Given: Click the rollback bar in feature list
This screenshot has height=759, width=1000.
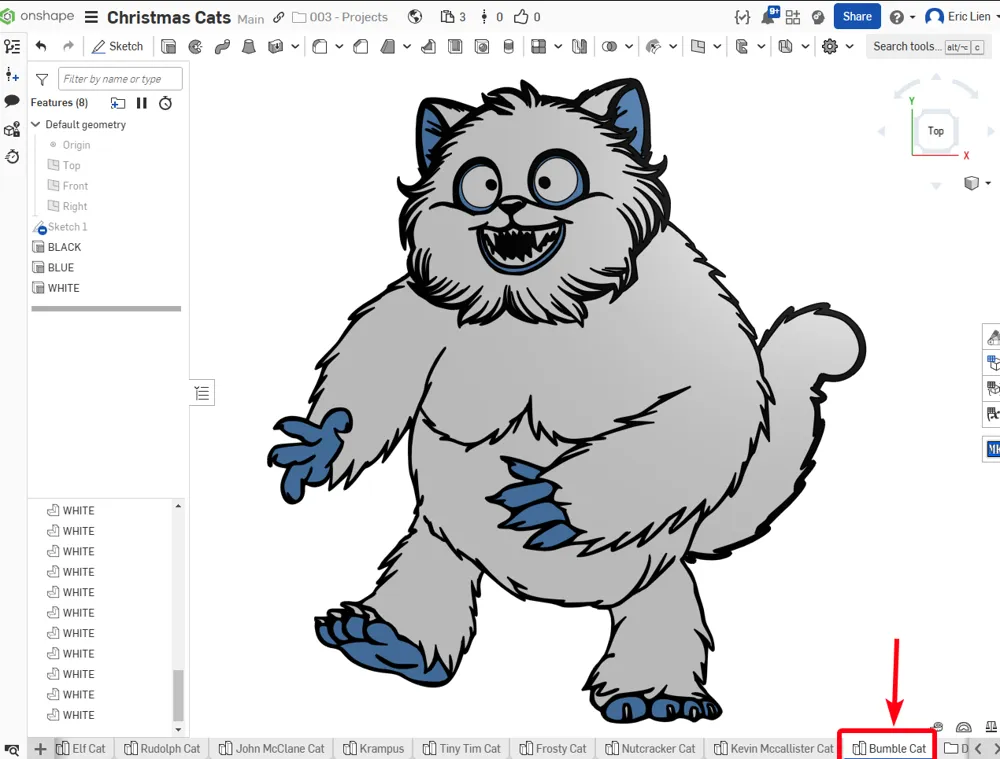Looking at the screenshot, I should point(107,309).
